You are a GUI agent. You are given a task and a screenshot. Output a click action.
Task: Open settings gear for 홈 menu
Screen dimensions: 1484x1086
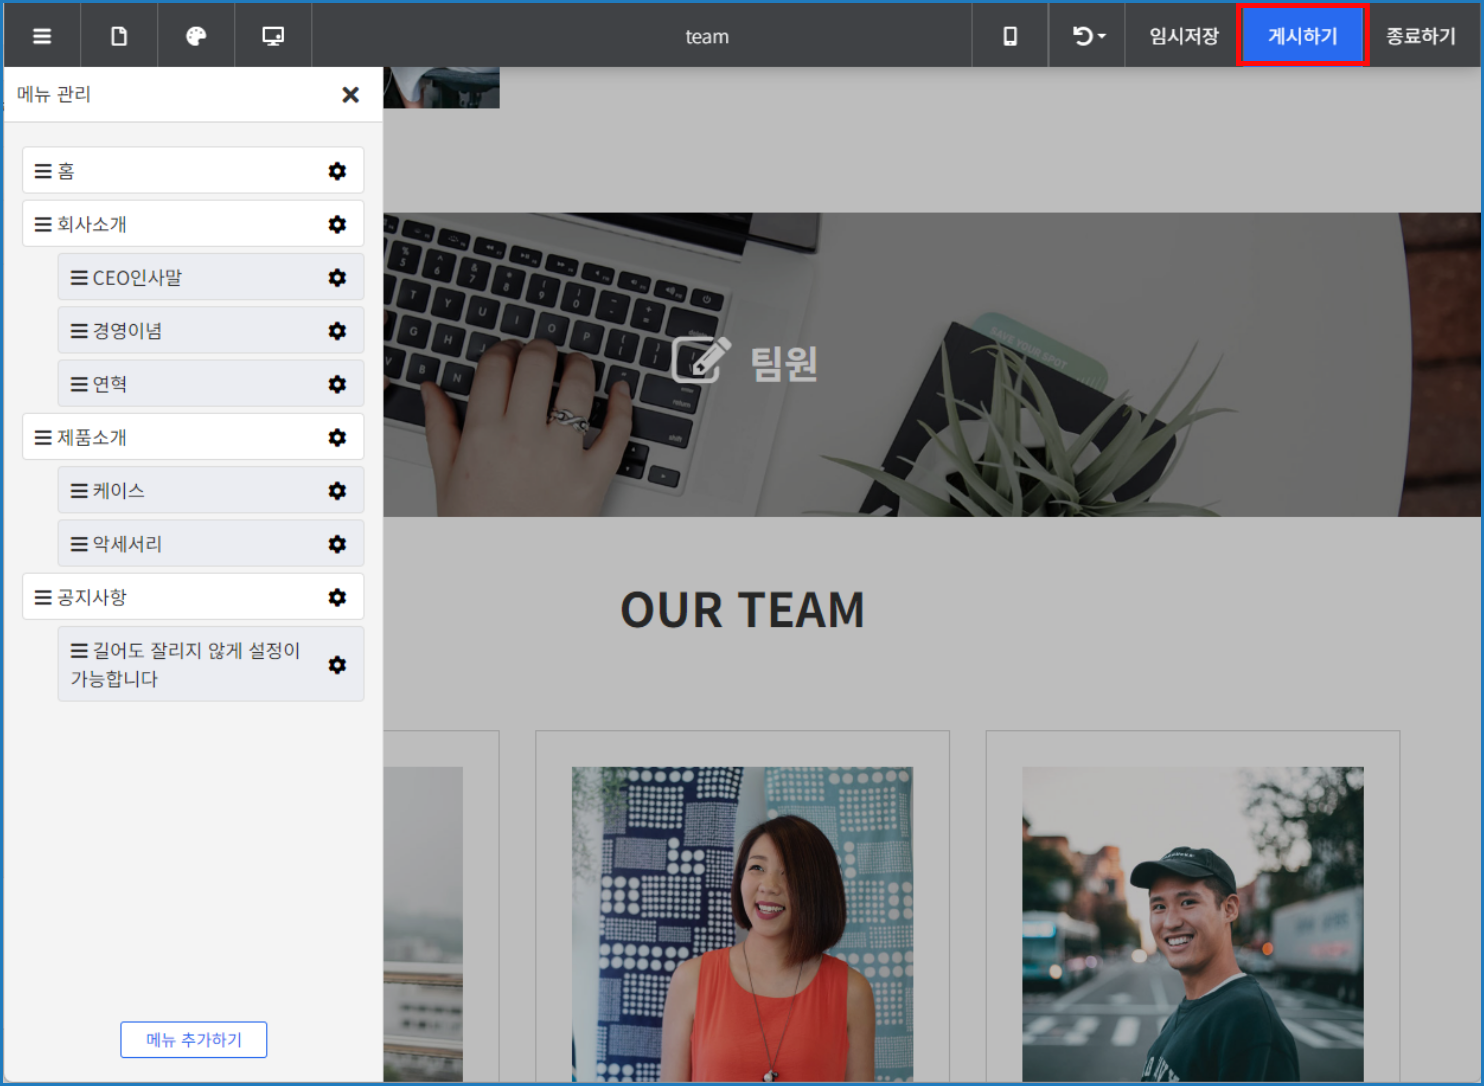[337, 171]
